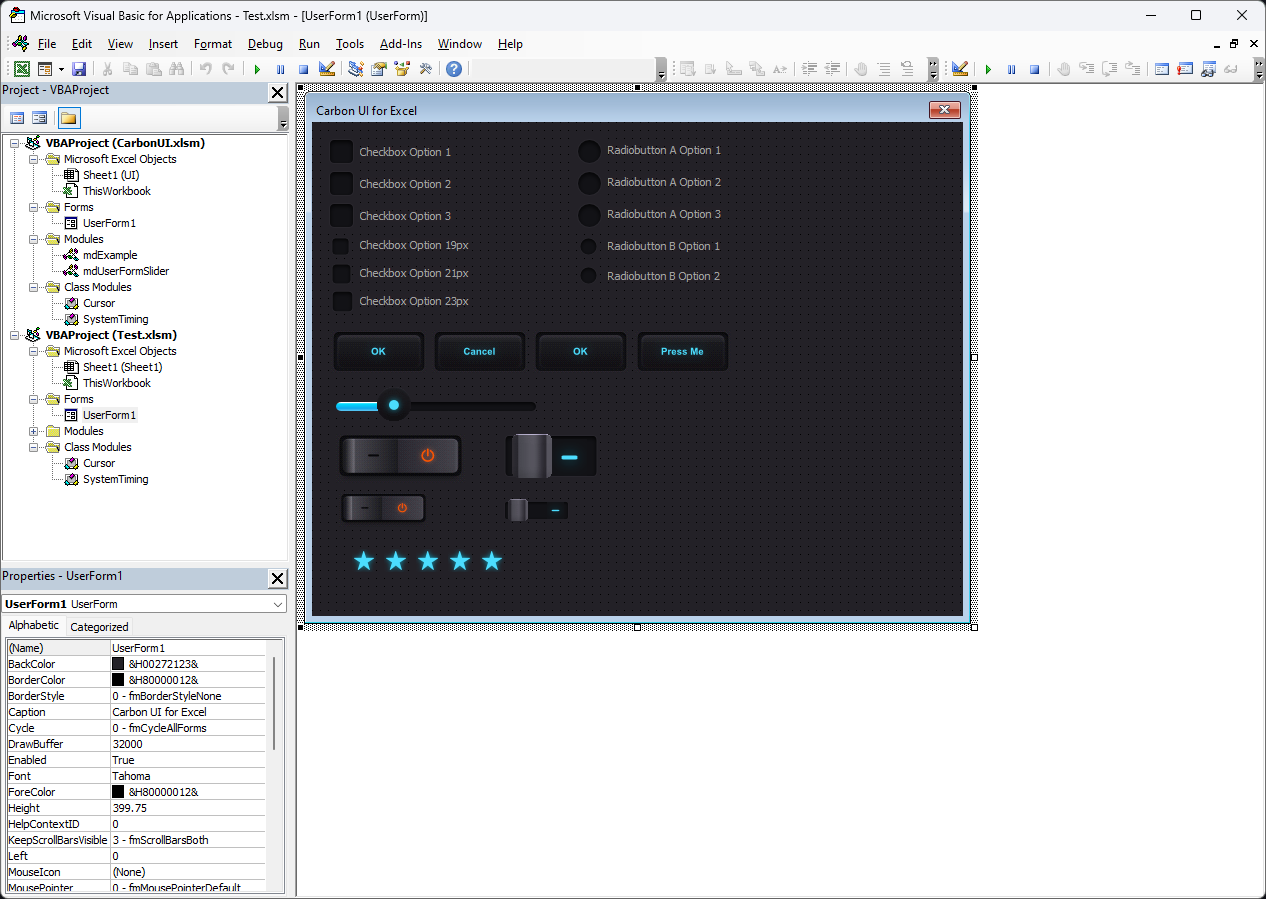Open the Object Browser from the toolbar
This screenshot has width=1266, height=899.
pos(402,69)
